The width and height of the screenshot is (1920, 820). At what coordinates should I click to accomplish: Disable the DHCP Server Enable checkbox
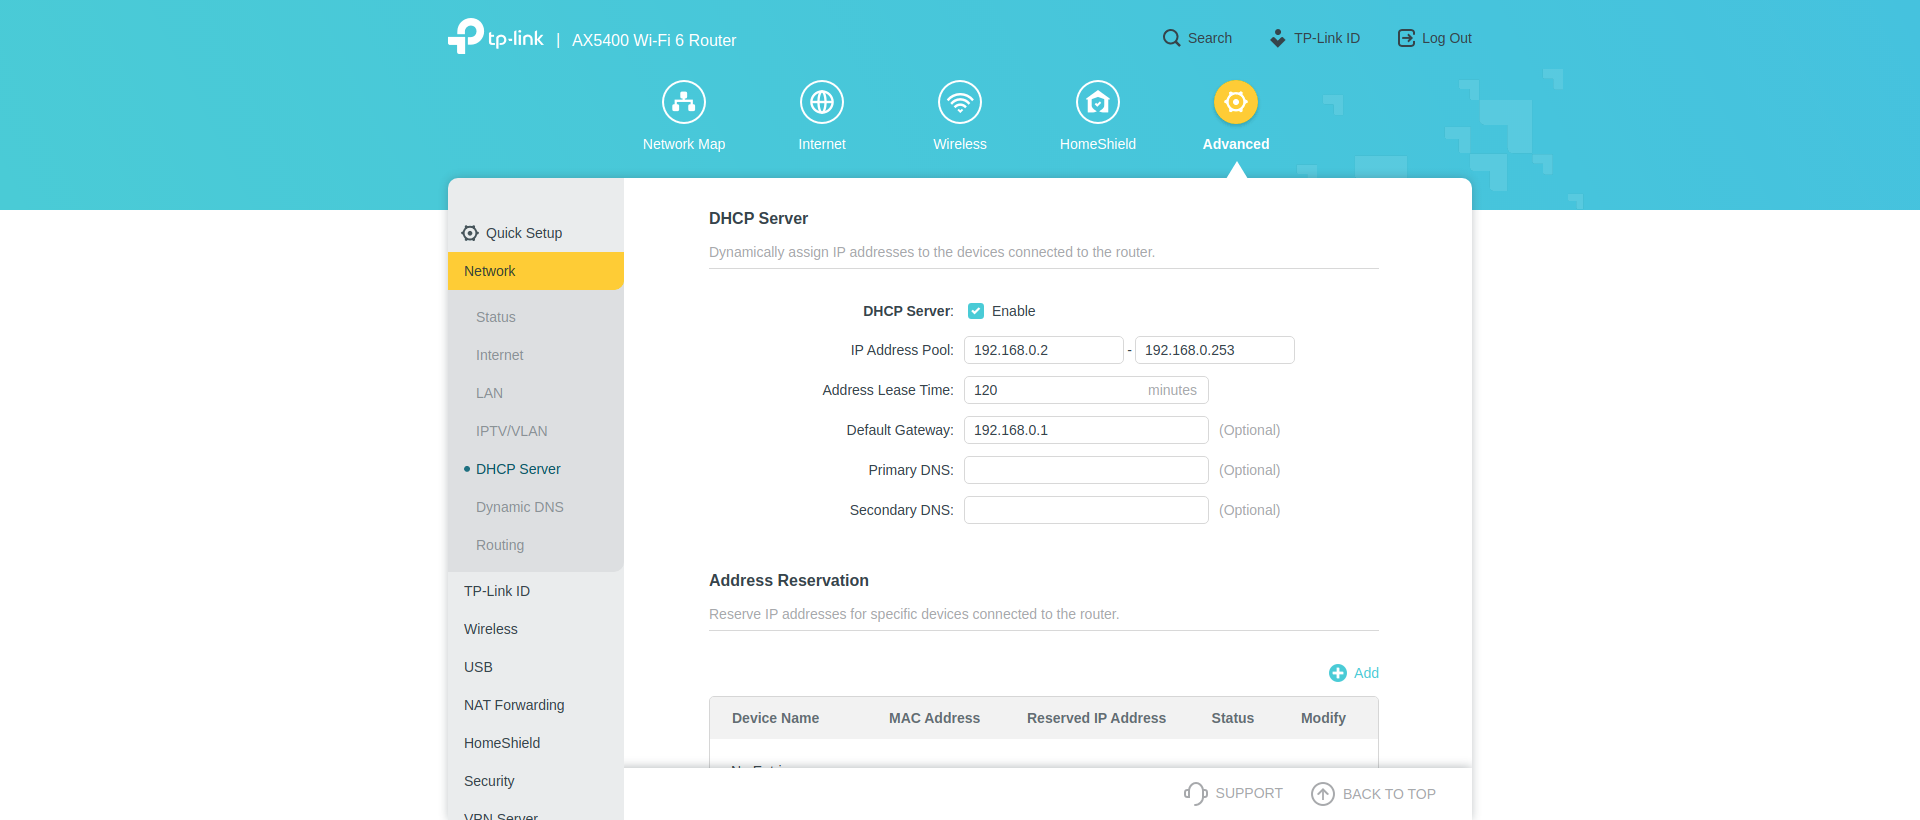[976, 311]
